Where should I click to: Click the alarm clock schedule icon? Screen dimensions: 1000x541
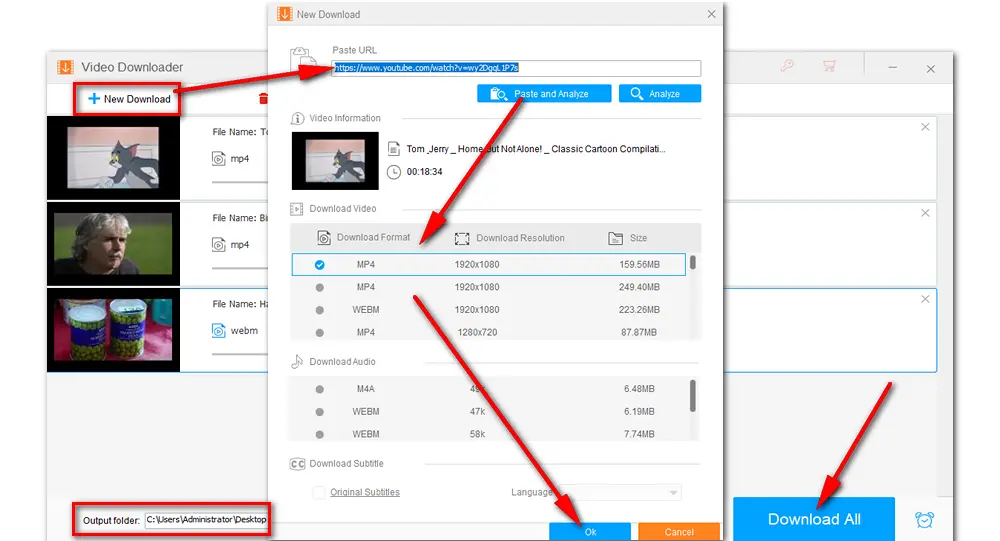pos(925,520)
